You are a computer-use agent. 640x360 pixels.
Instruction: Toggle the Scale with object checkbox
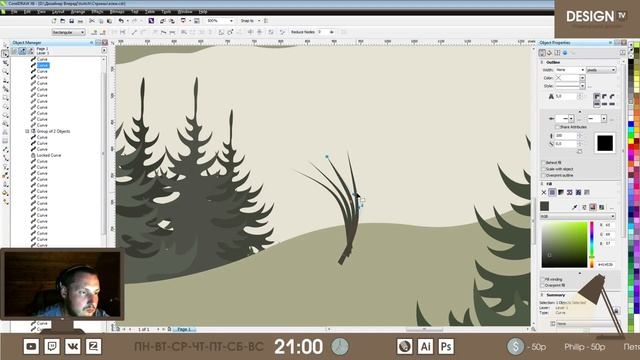[543, 169]
